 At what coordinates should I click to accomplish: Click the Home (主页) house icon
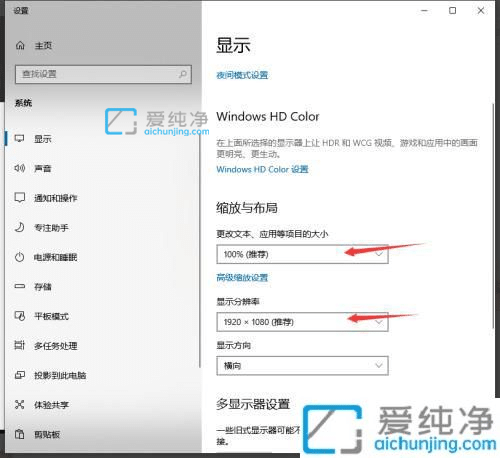pos(20,45)
